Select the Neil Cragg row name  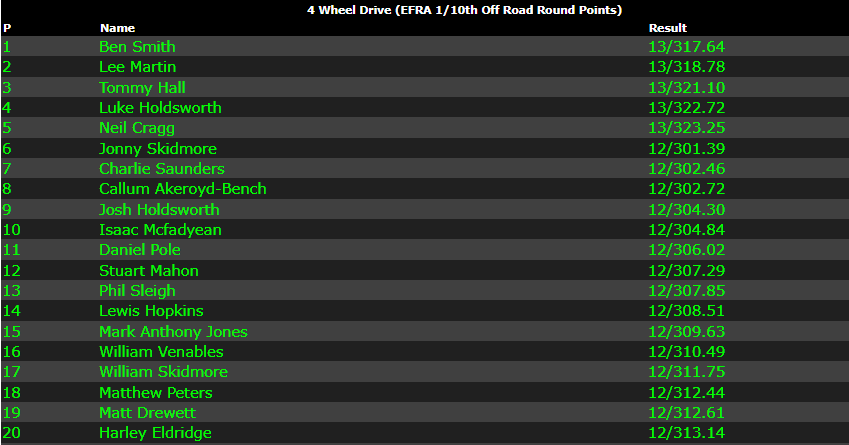click(x=139, y=128)
